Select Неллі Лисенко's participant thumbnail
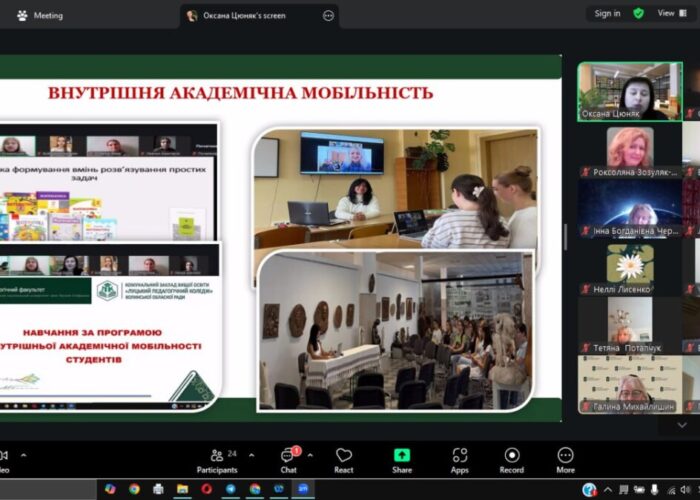This screenshot has width=700, height=500. [x=629, y=268]
